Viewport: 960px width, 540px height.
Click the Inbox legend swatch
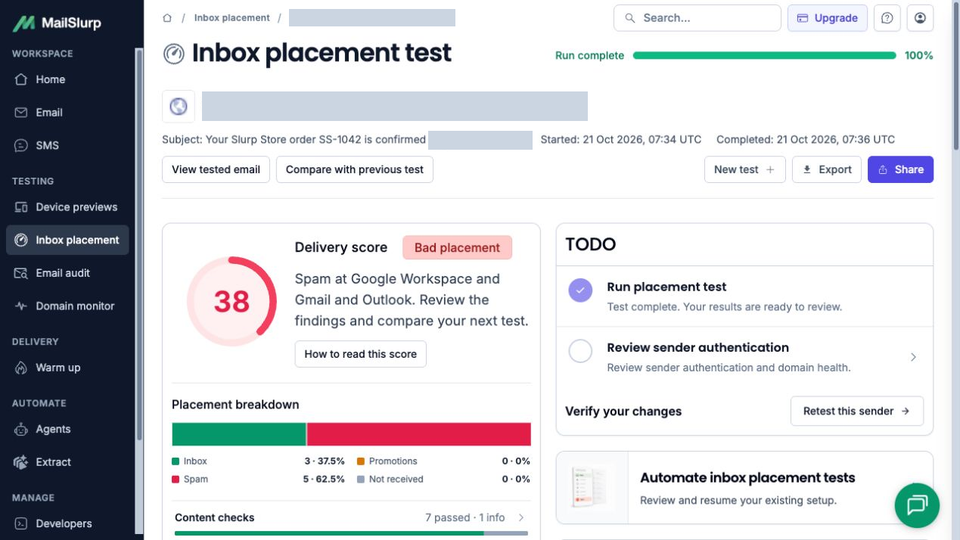pyautogui.click(x=176, y=461)
